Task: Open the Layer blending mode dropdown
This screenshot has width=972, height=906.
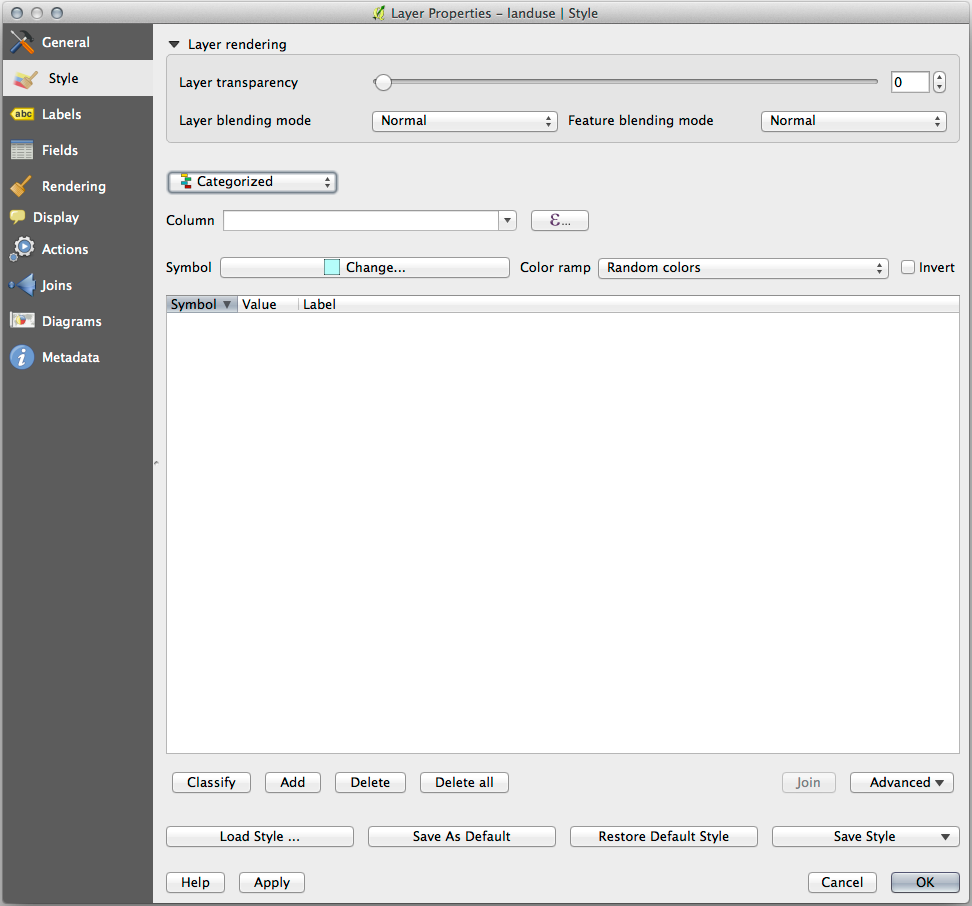Action: coord(465,121)
